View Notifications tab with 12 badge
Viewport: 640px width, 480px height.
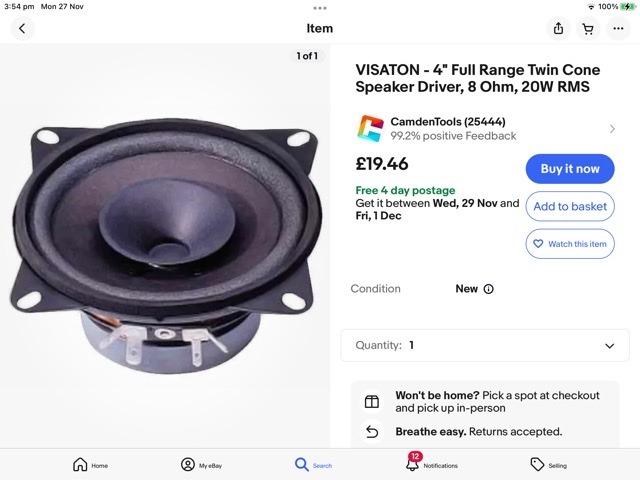point(431,463)
